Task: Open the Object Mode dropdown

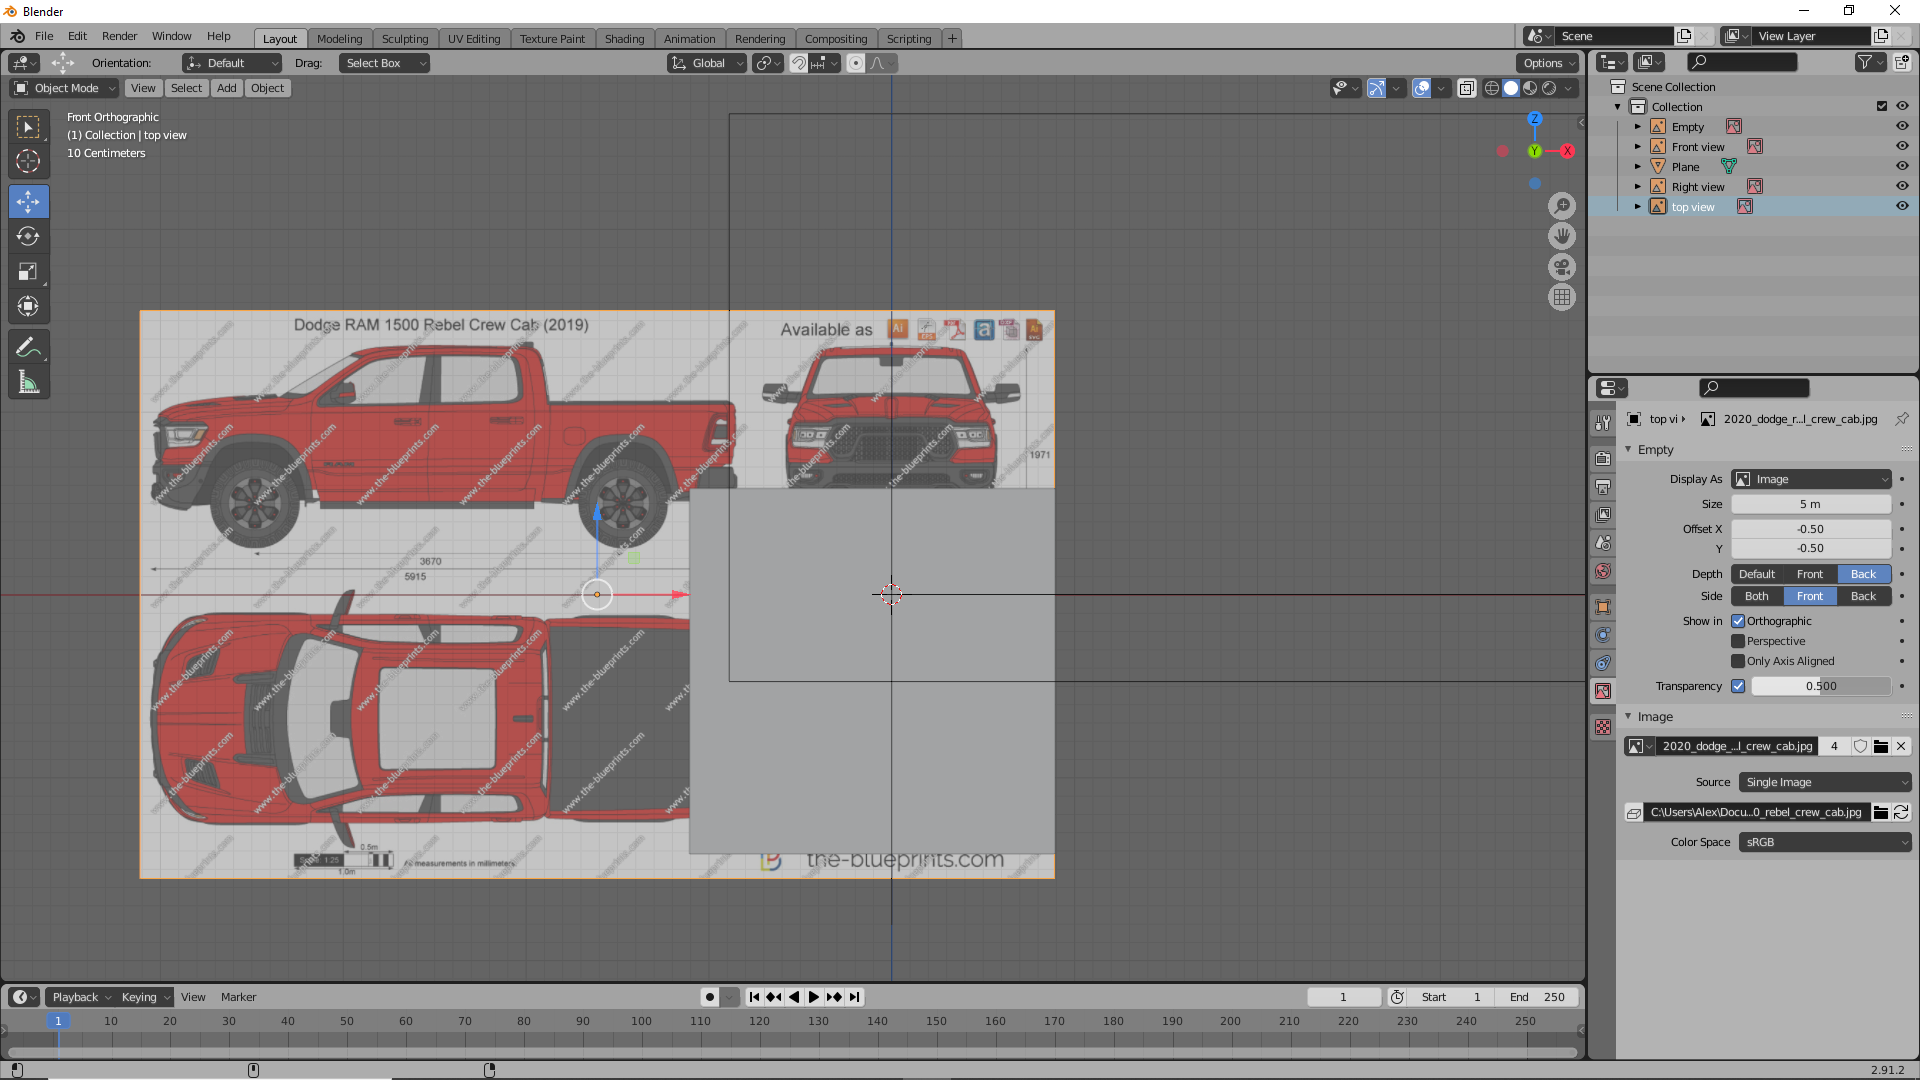Action: (x=64, y=88)
